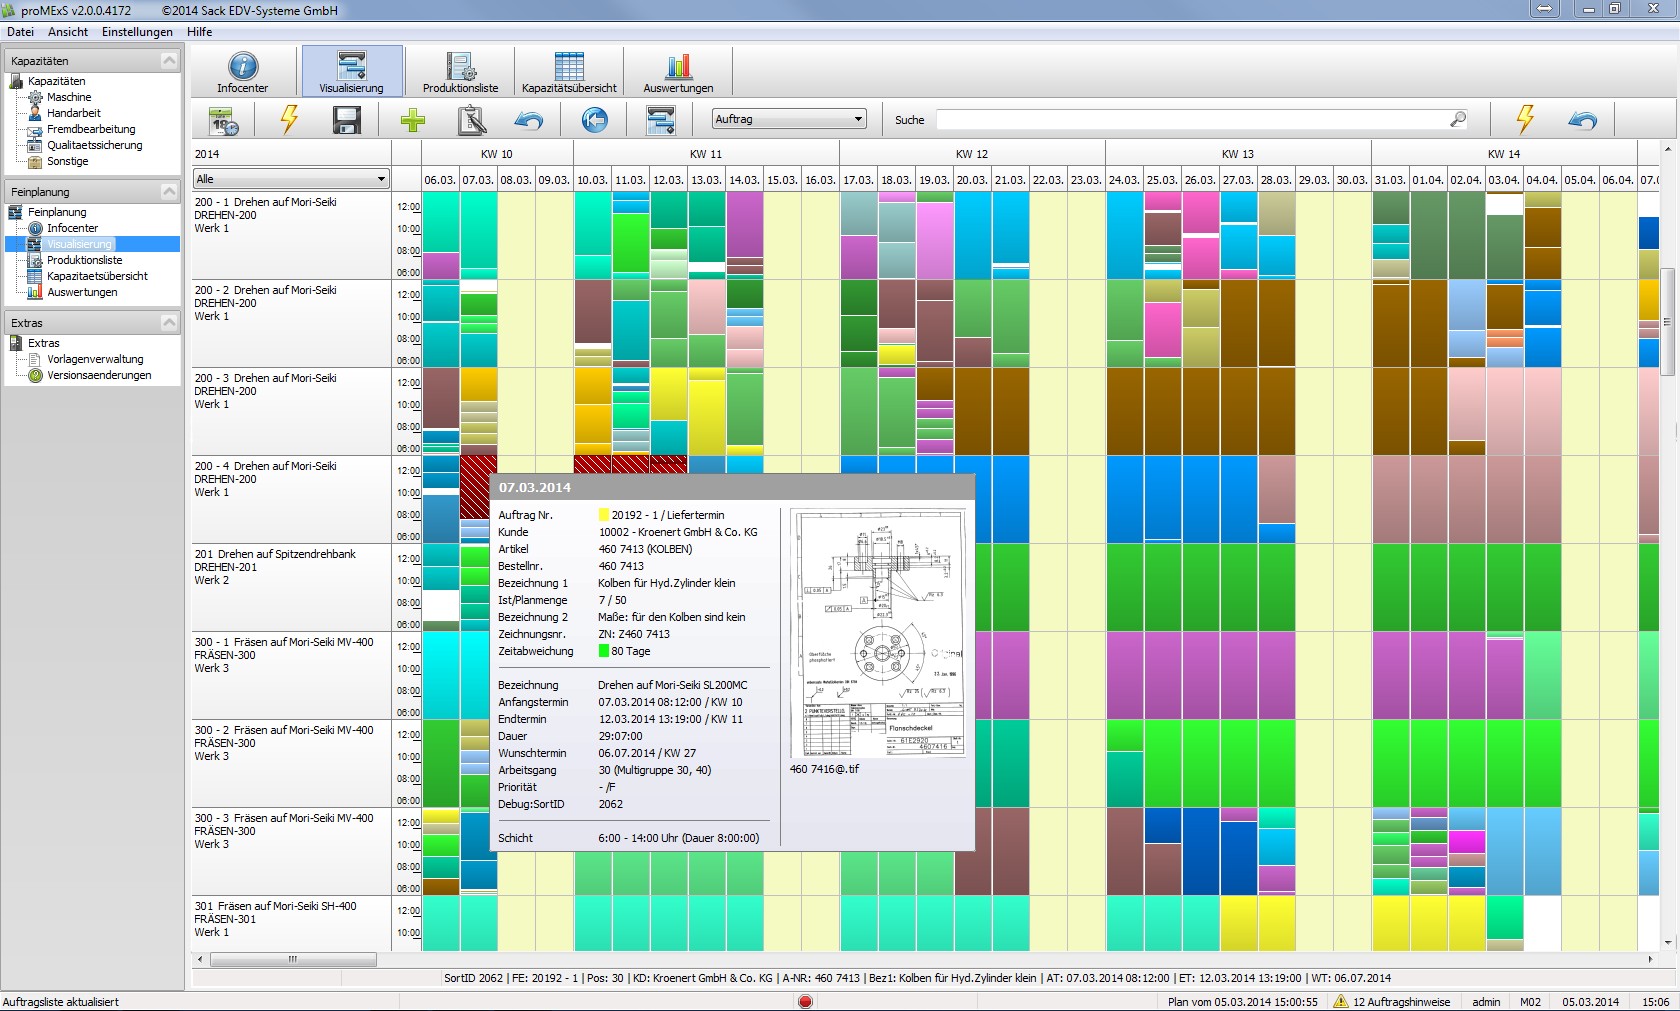Open the Produktionsliste toolbar view
The width and height of the screenshot is (1680, 1011).
click(x=460, y=72)
